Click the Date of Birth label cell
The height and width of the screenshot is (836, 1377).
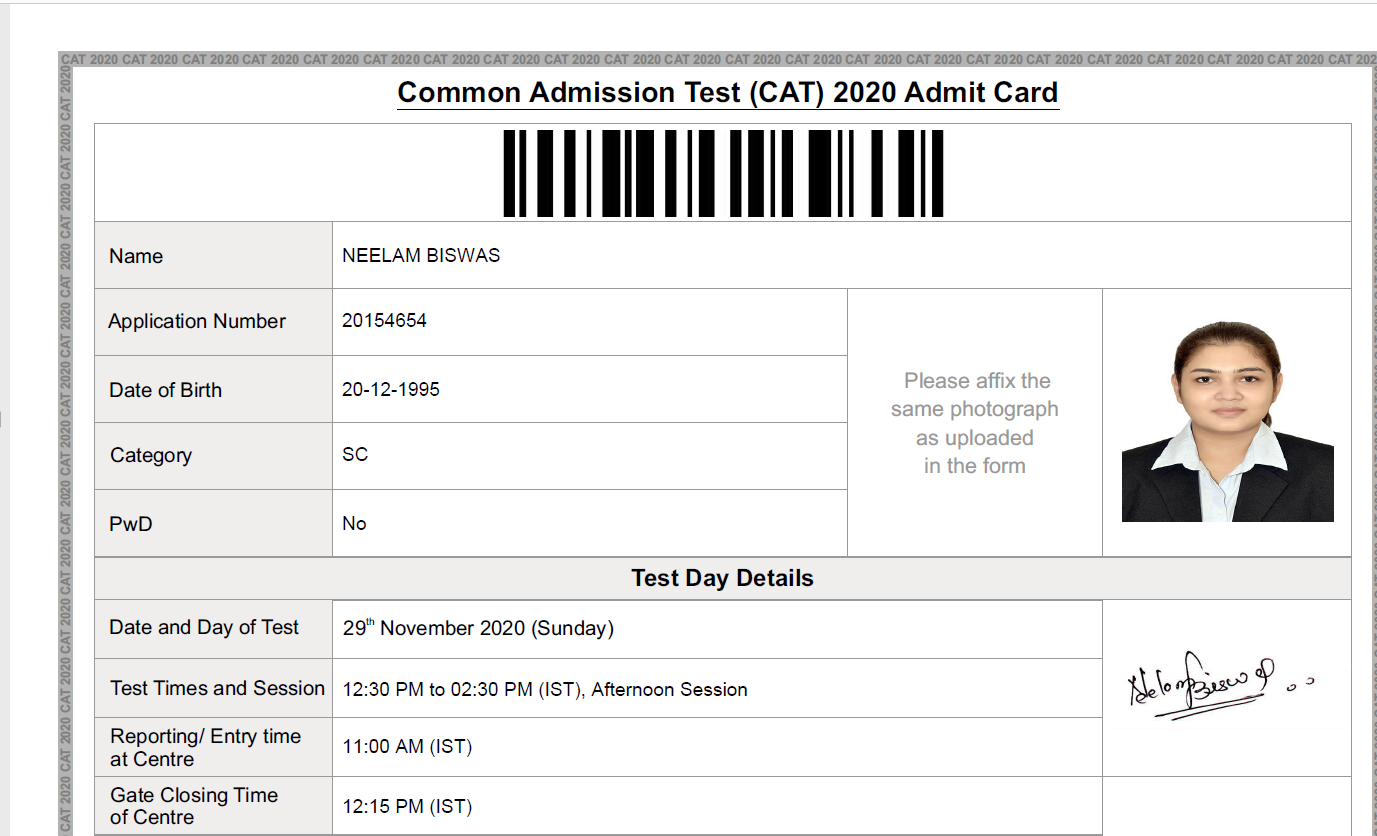214,389
